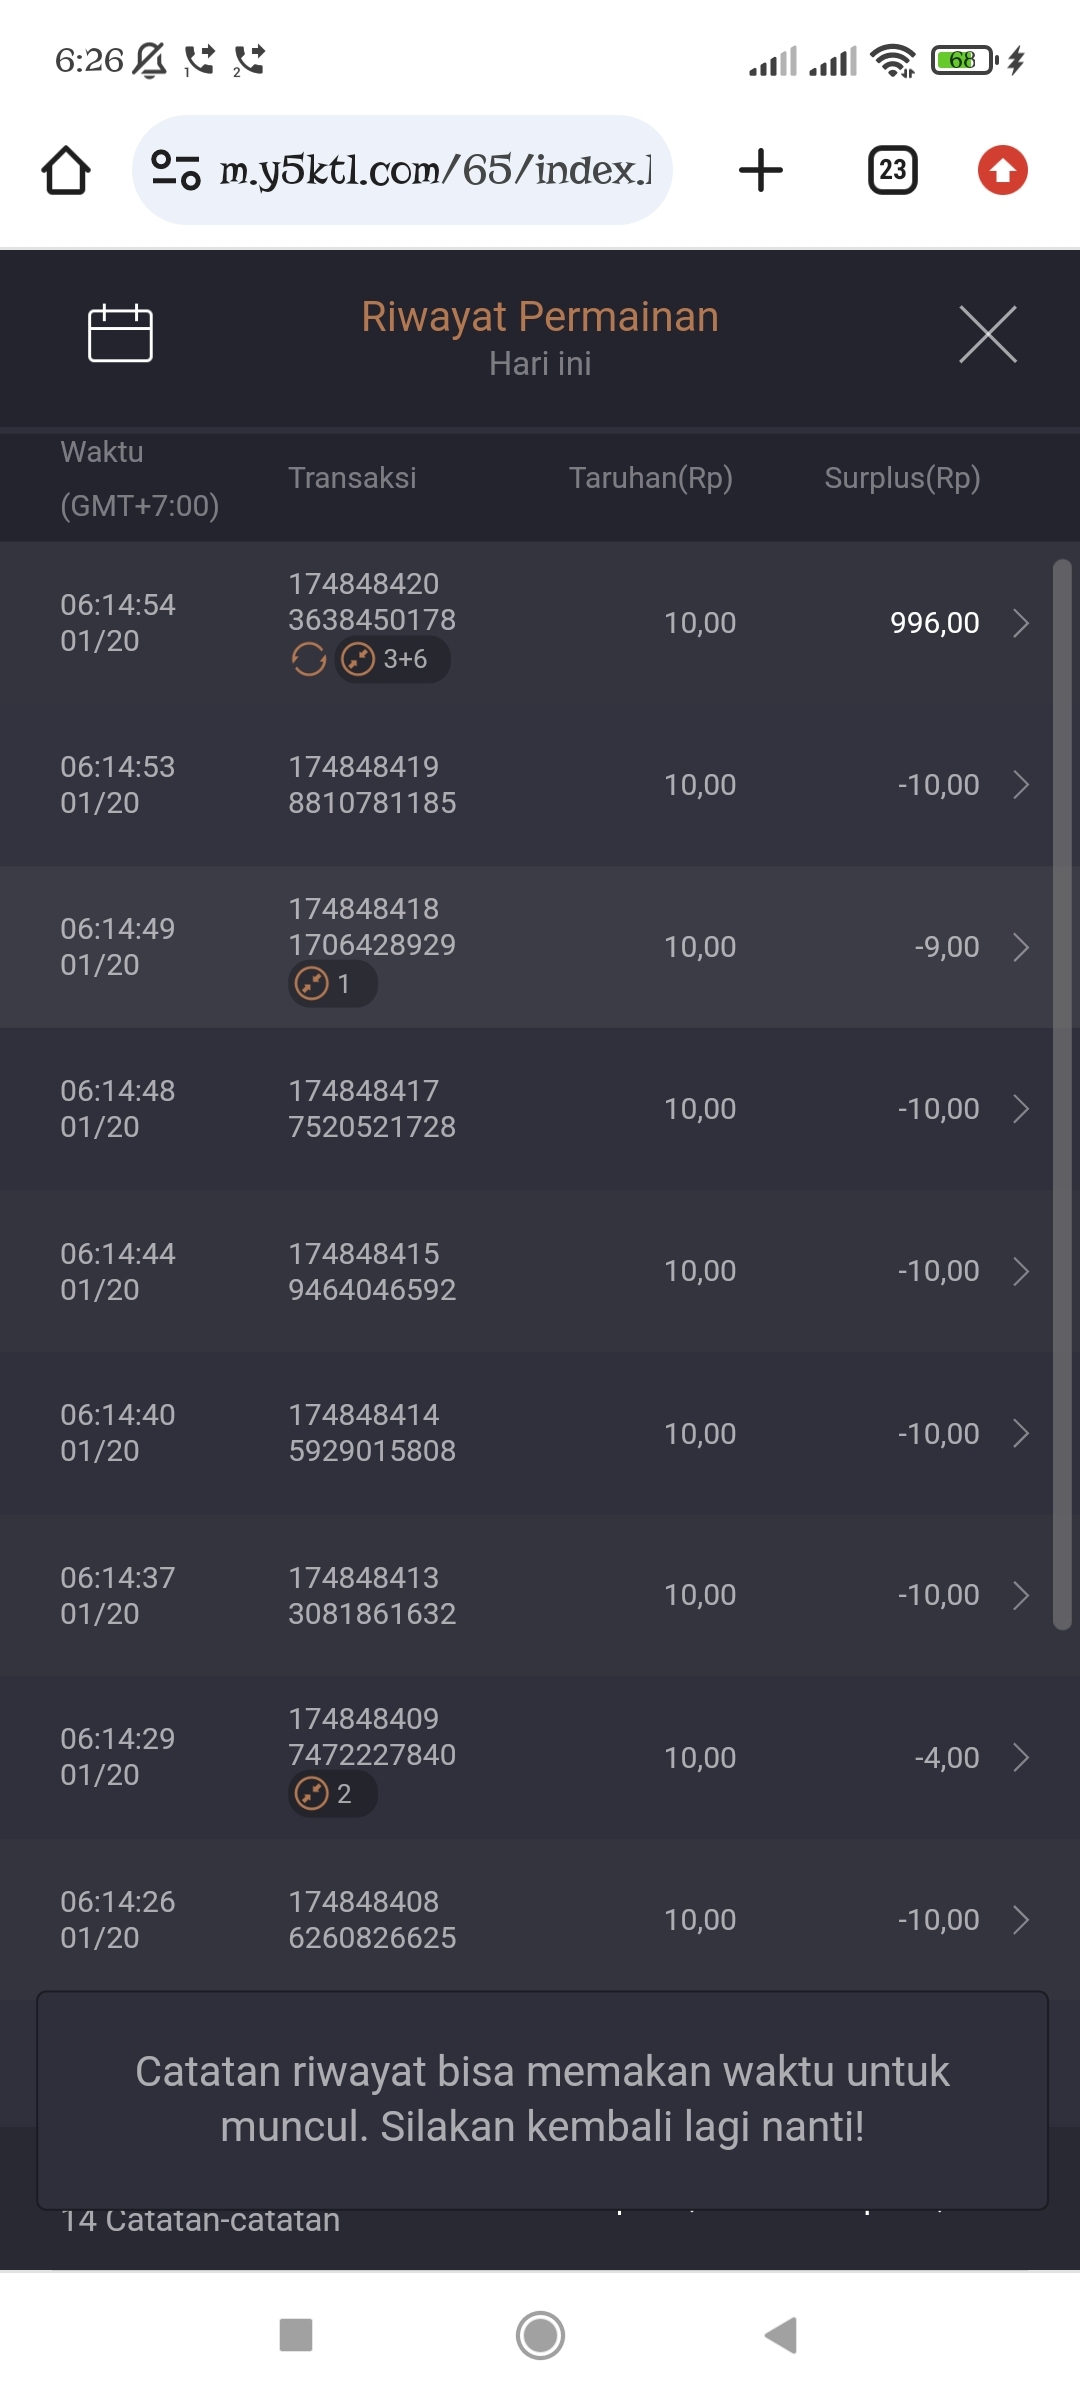Select transaction 174848415 9464046592

pos(372,1271)
